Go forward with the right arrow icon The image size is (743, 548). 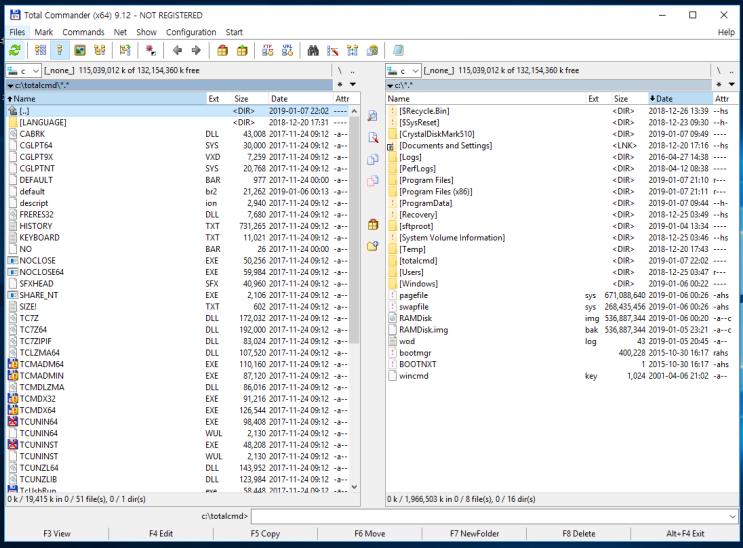click(x=196, y=50)
